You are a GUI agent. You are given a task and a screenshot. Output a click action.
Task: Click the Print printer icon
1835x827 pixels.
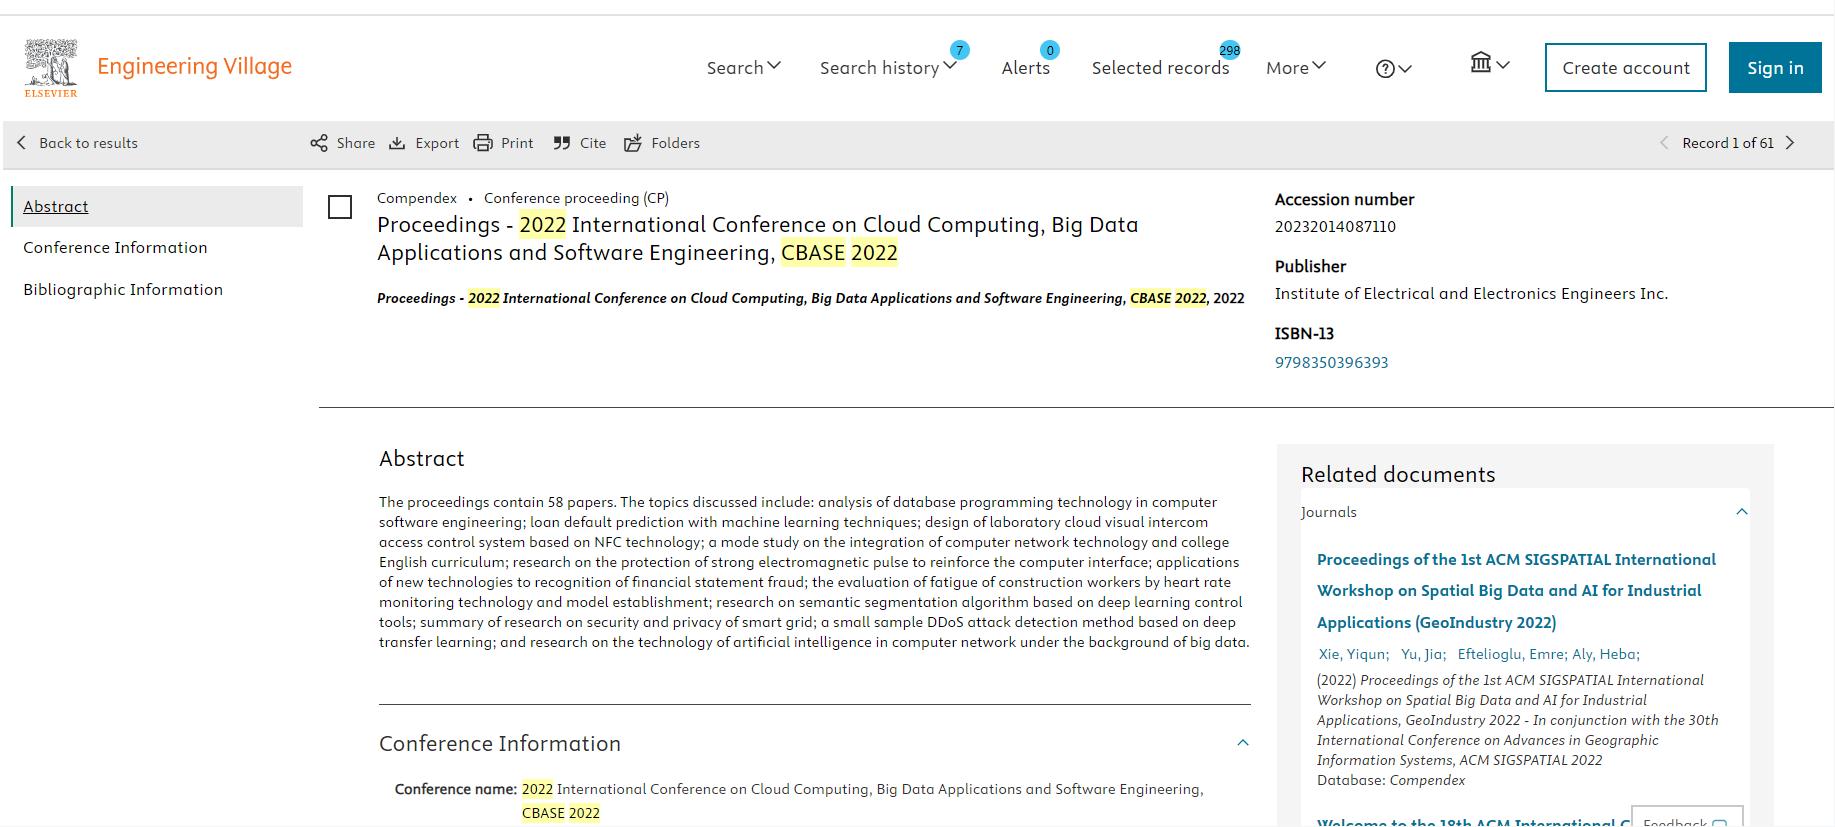point(483,143)
